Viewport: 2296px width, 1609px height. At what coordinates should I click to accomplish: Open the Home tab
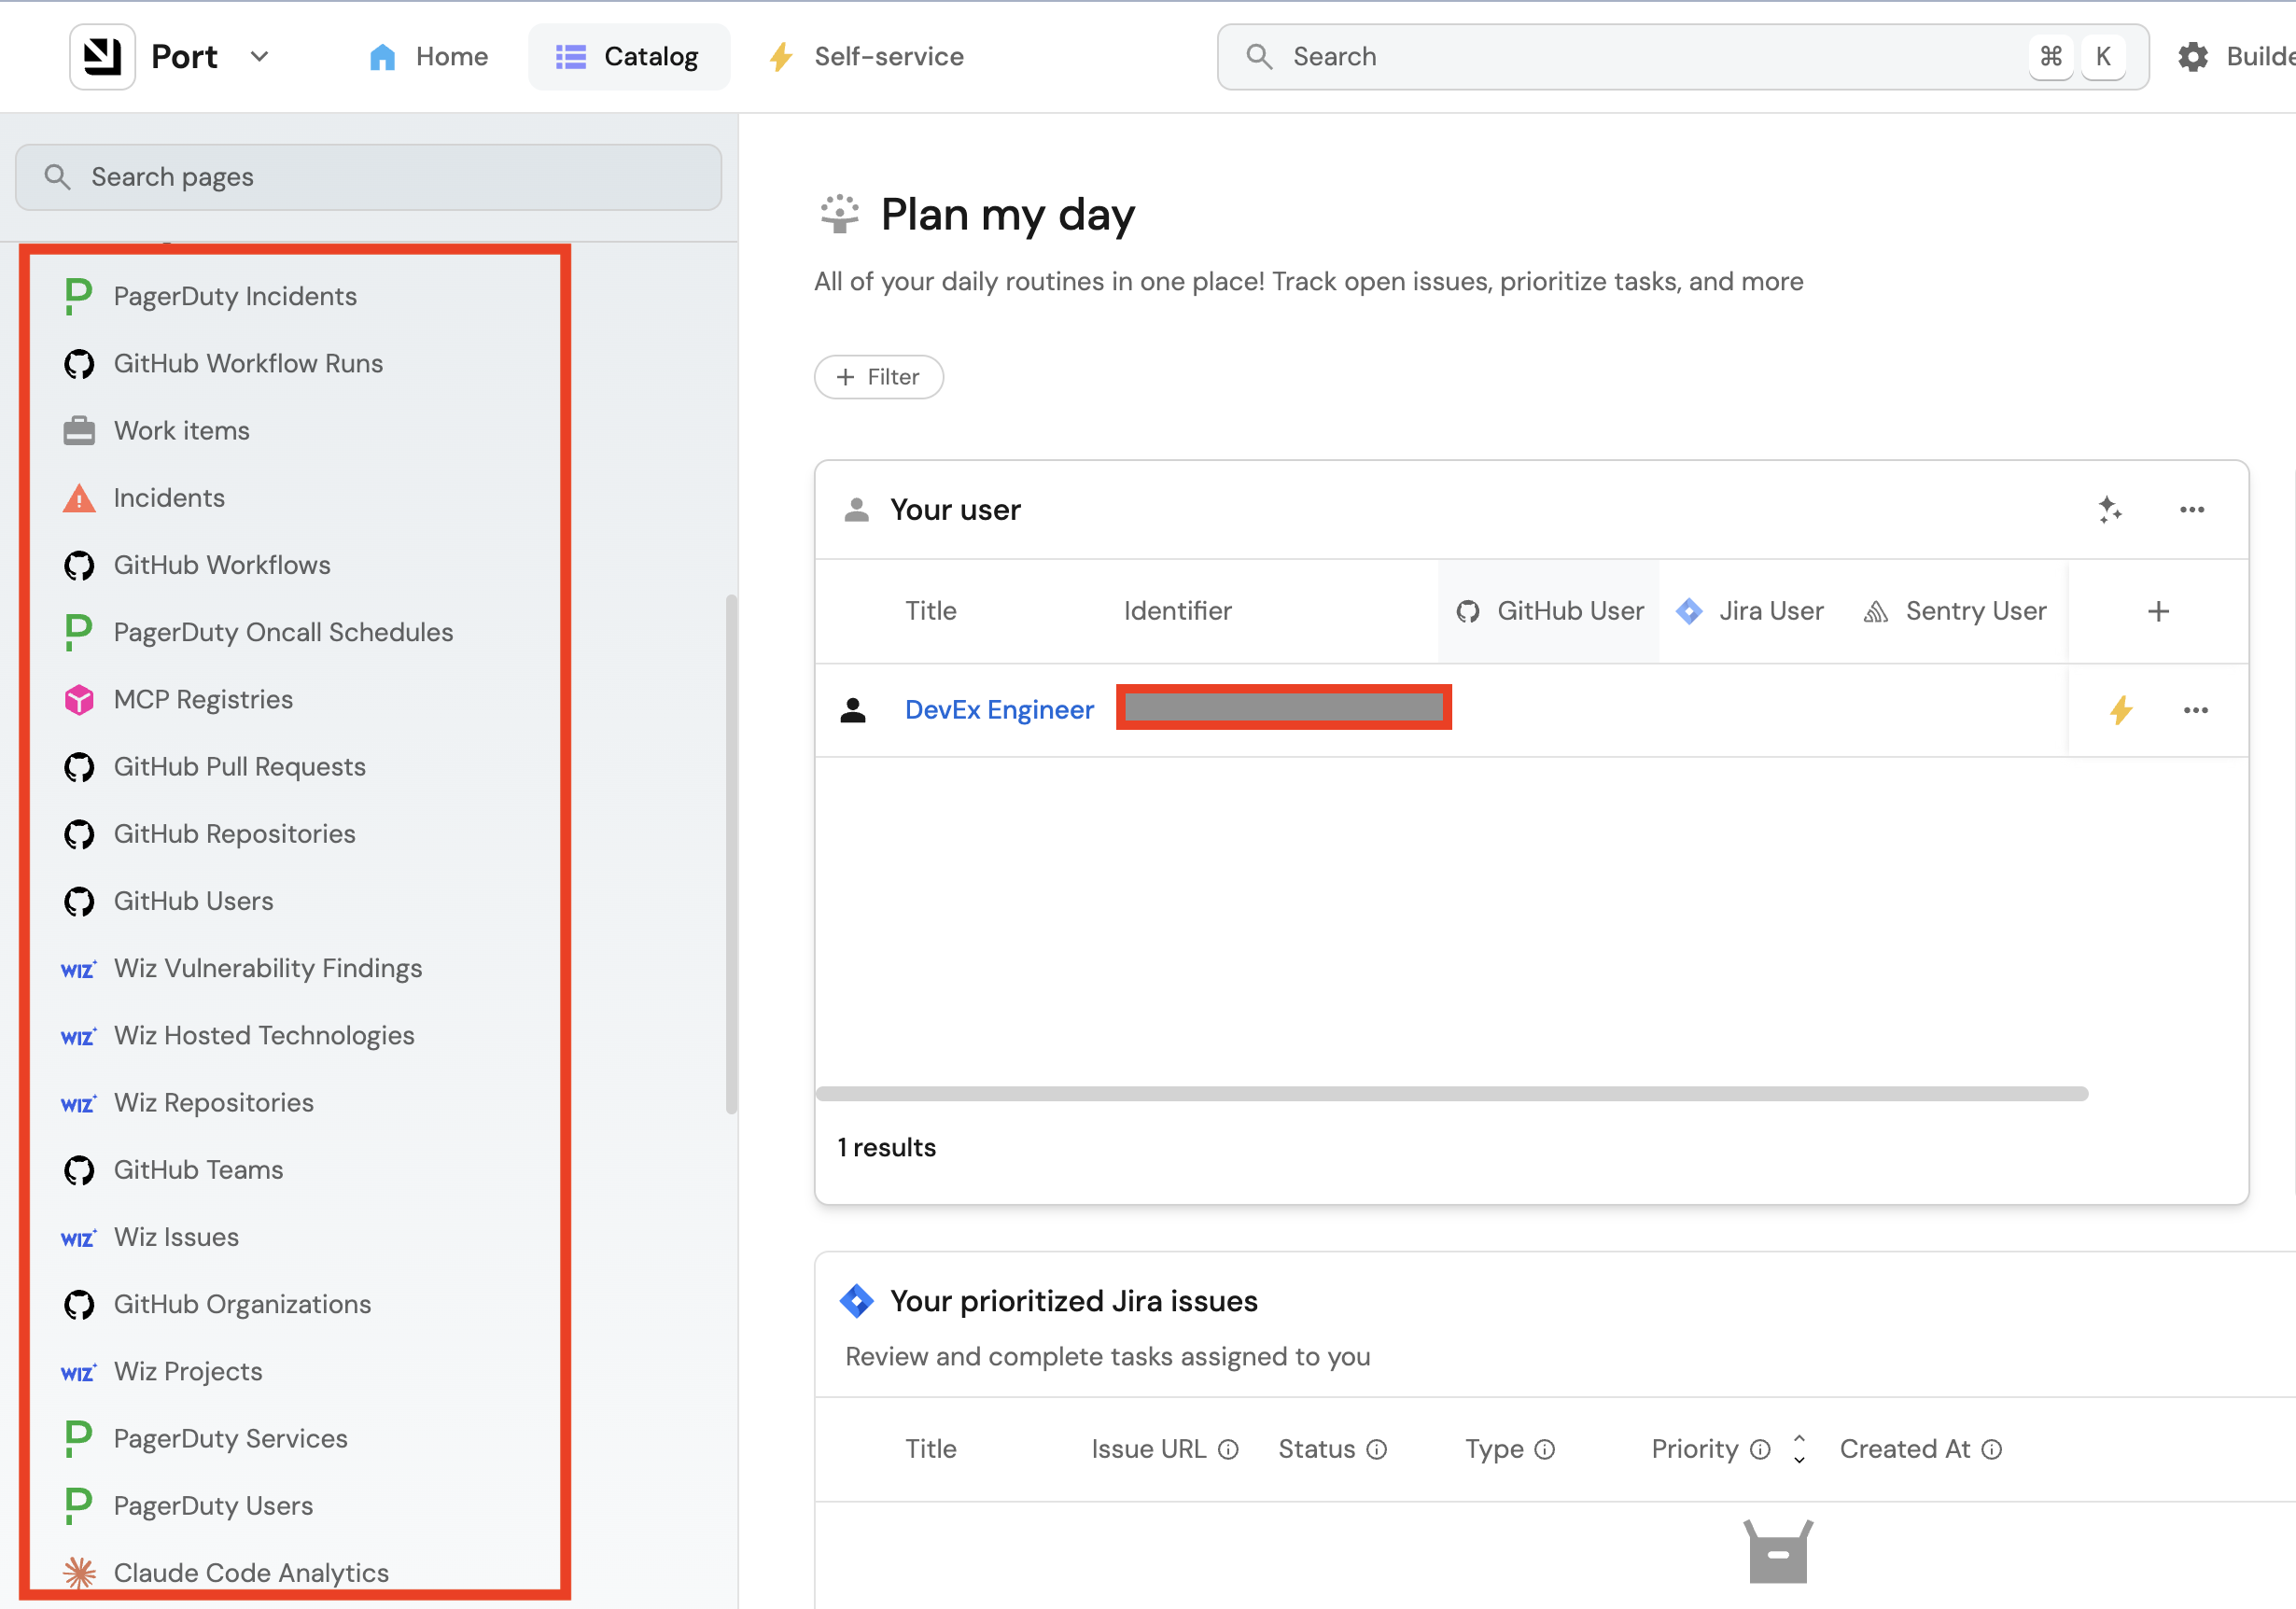(x=428, y=57)
